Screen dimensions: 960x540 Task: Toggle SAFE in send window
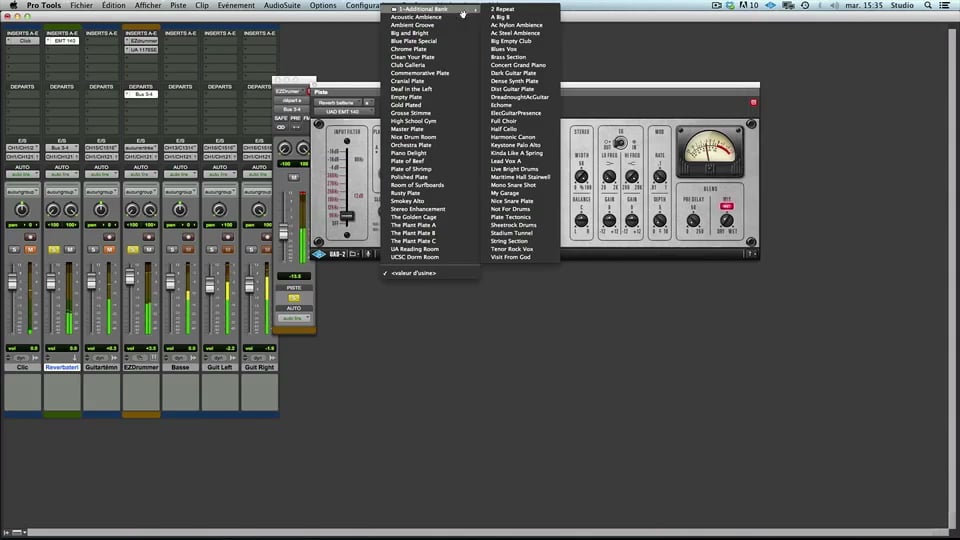tap(281, 118)
